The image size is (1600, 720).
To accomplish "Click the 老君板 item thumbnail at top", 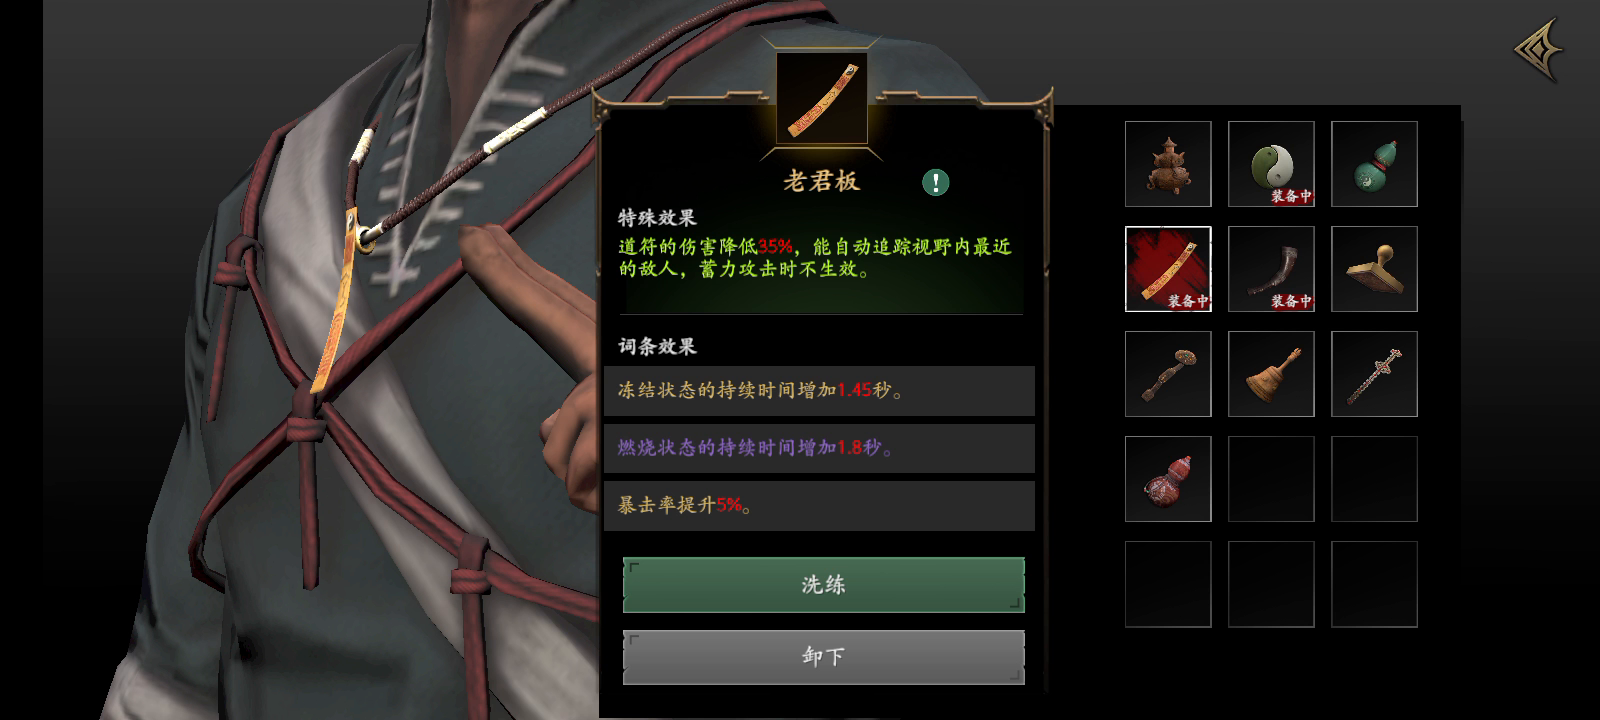I will pyautogui.click(x=822, y=99).
